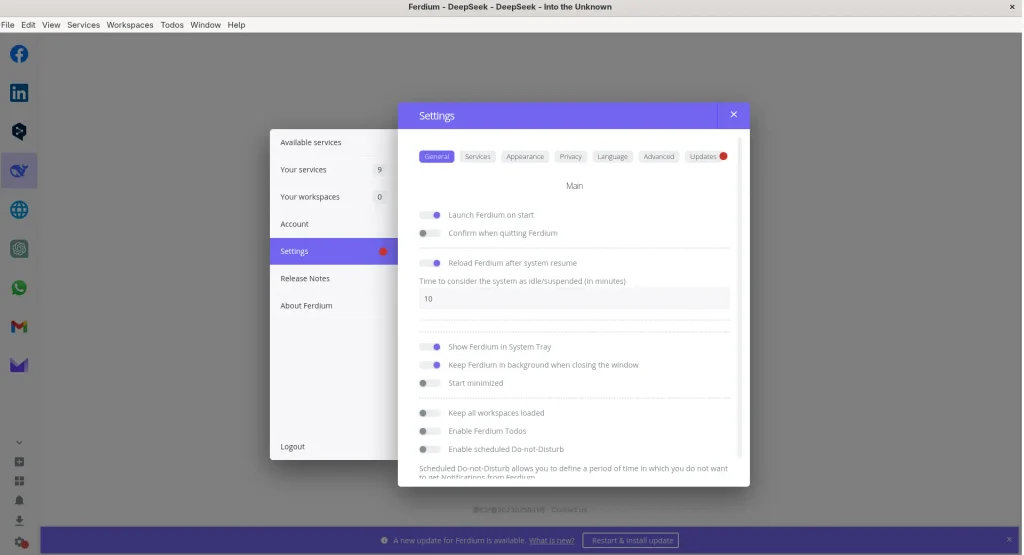Open the Edit menu
The image size is (1024, 555).
click(x=28, y=25)
